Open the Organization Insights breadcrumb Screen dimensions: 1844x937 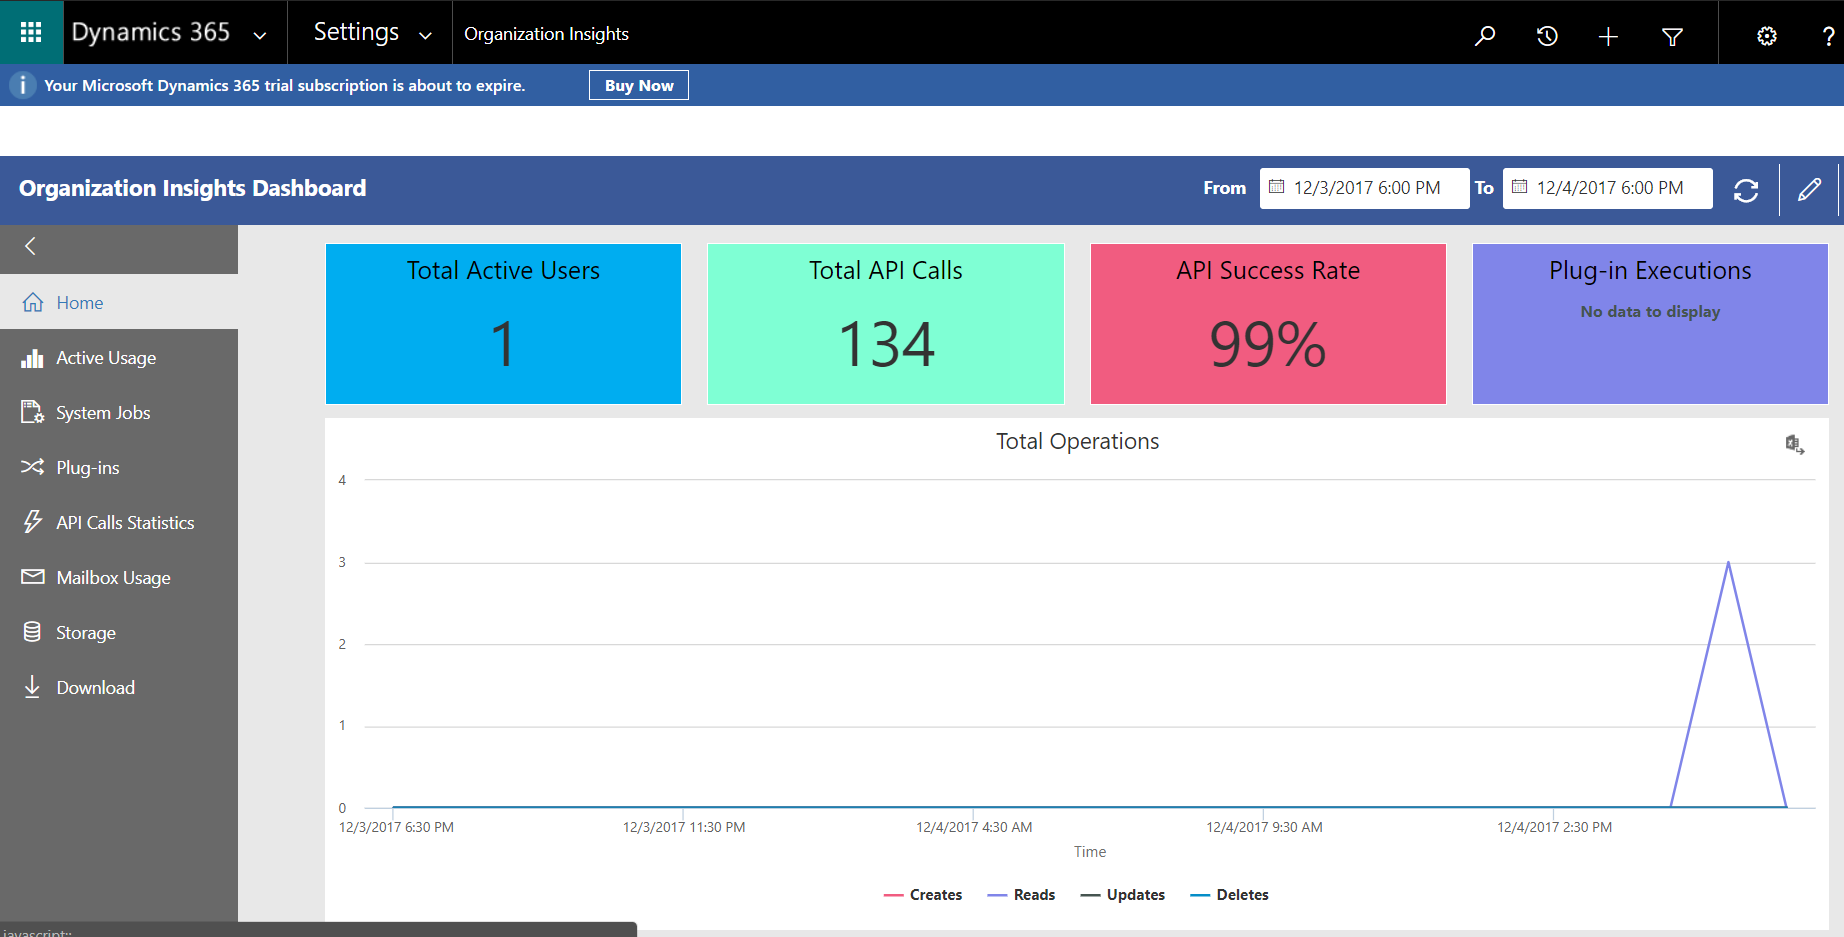(x=546, y=33)
